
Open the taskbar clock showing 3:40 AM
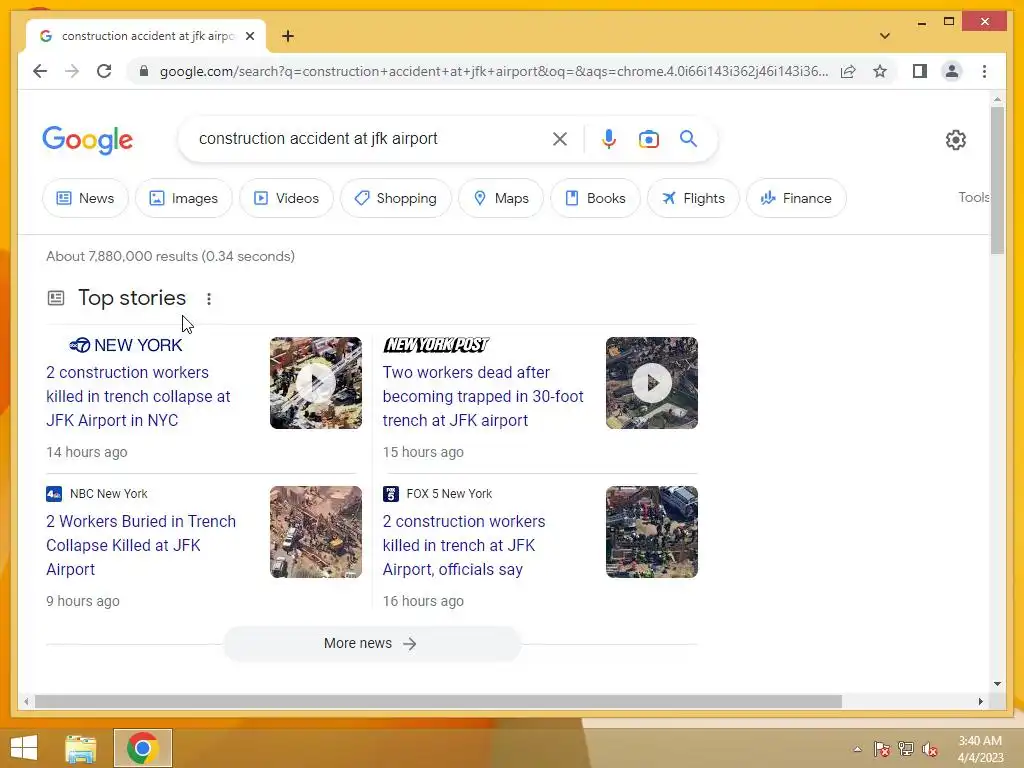coord(980,749)
